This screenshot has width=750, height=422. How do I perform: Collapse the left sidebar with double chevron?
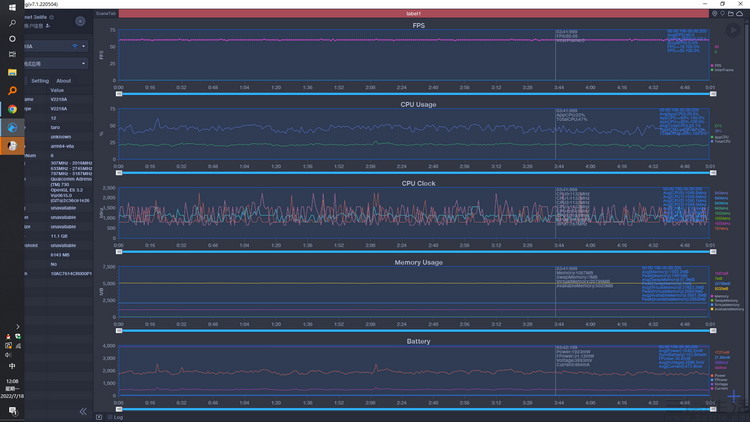point(83,411)
